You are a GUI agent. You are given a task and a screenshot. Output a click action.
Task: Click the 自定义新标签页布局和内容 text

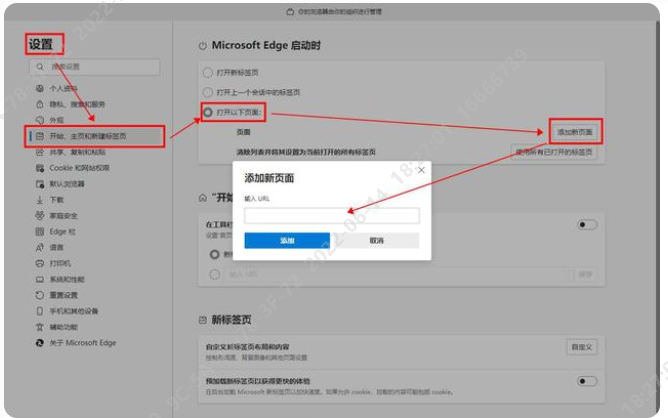point(248,347)
